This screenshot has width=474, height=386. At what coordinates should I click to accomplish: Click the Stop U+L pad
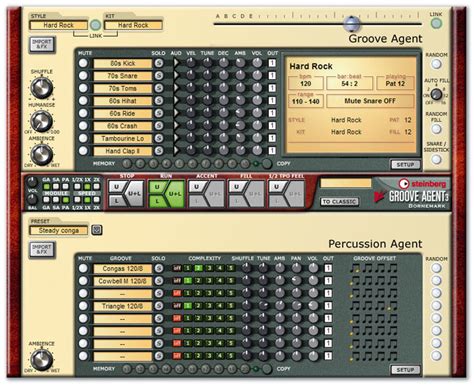tap(136, 193)
